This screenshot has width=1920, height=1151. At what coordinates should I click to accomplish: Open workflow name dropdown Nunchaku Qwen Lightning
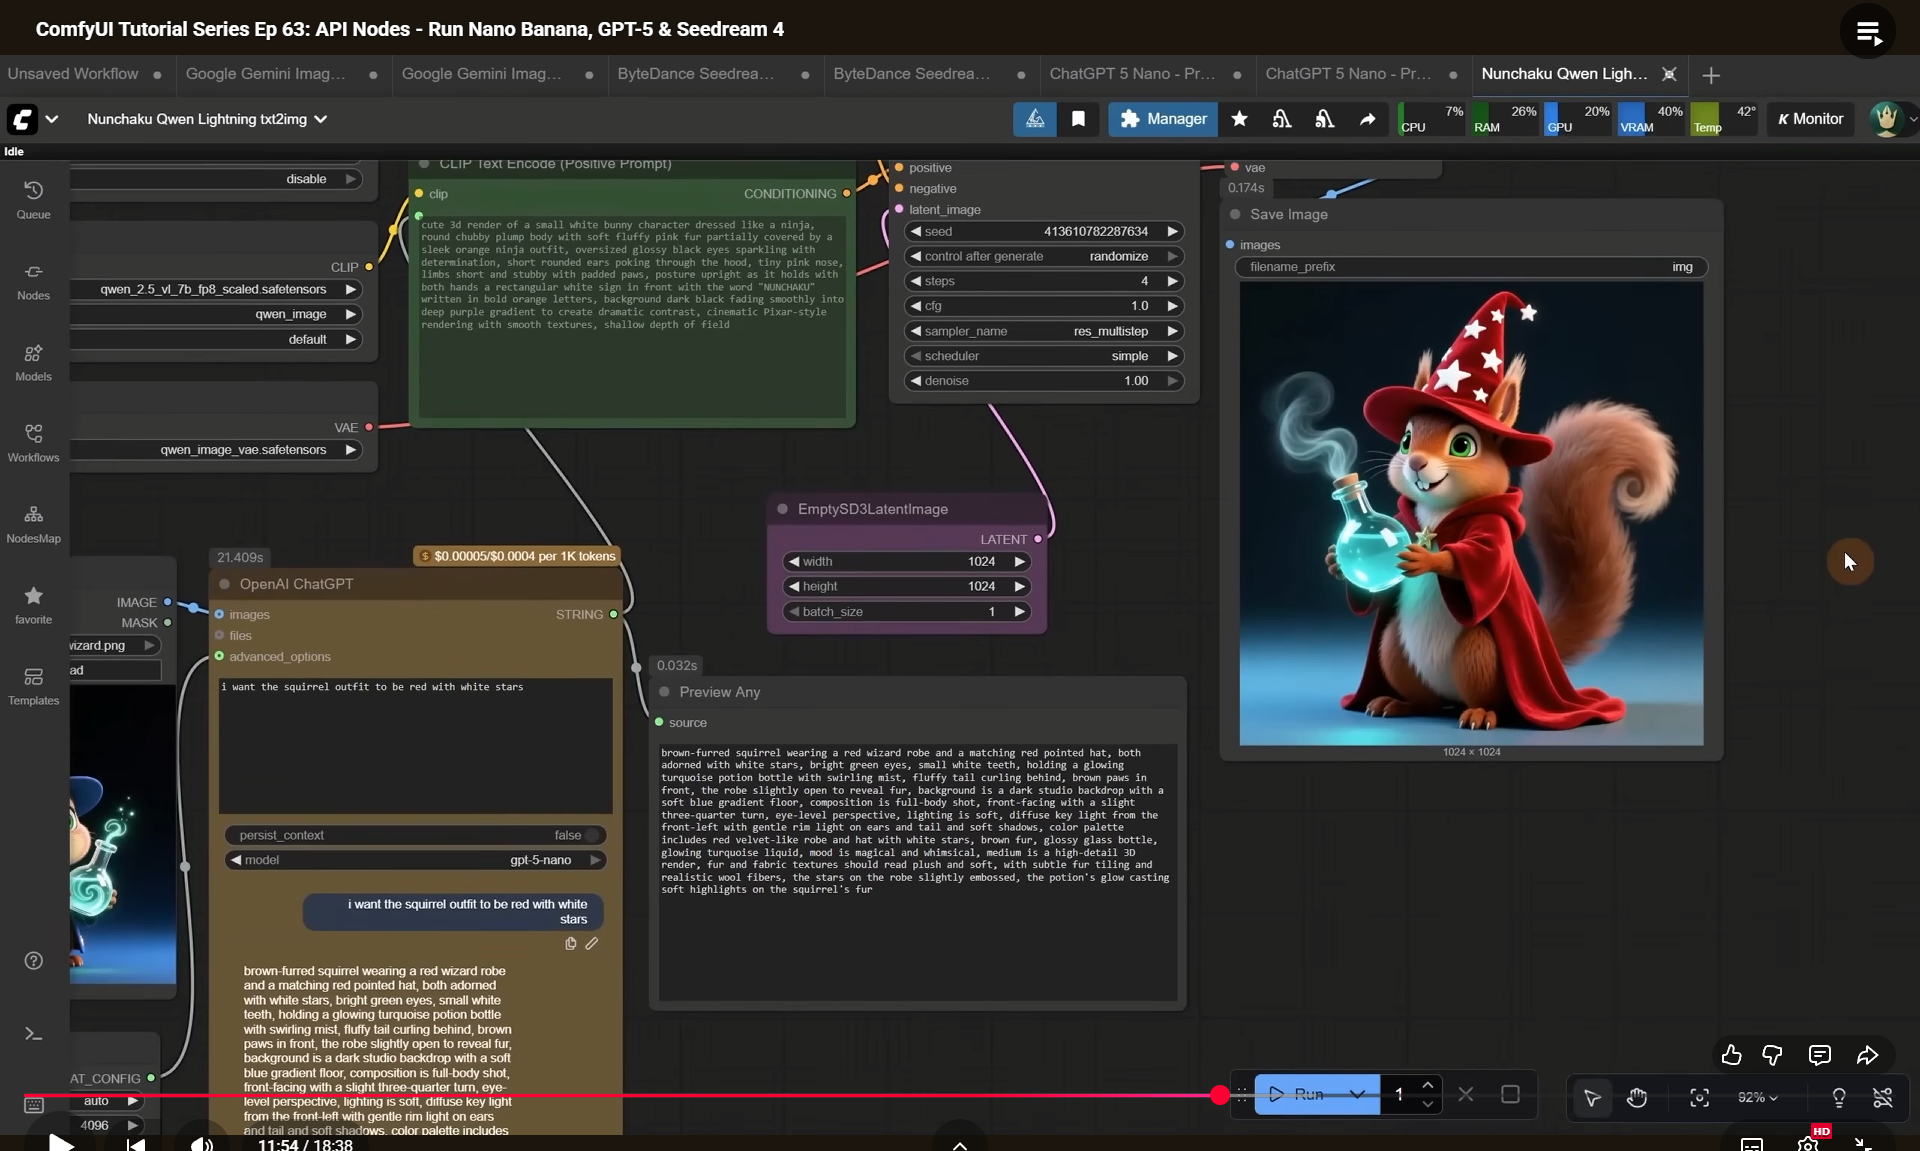[x=207, y=119]
